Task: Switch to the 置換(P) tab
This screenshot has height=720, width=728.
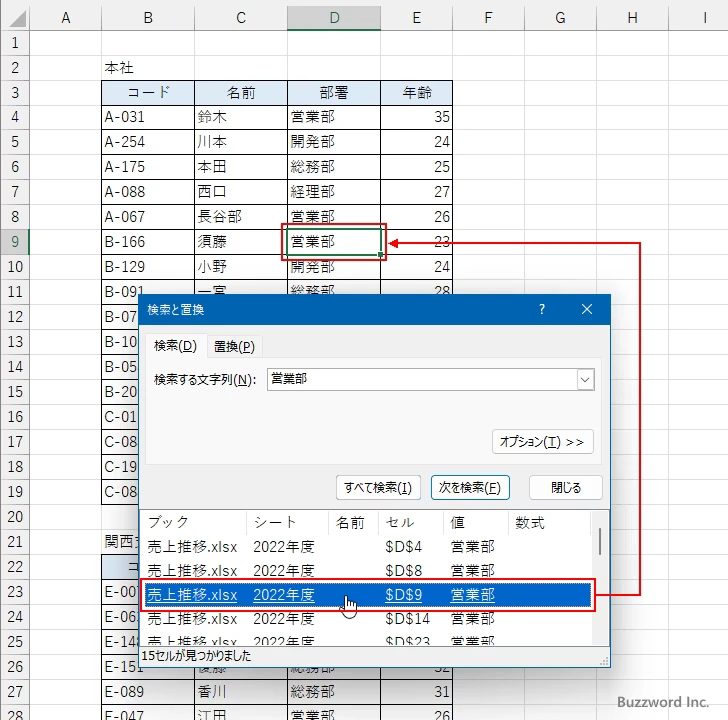Action: click(234, 346)
